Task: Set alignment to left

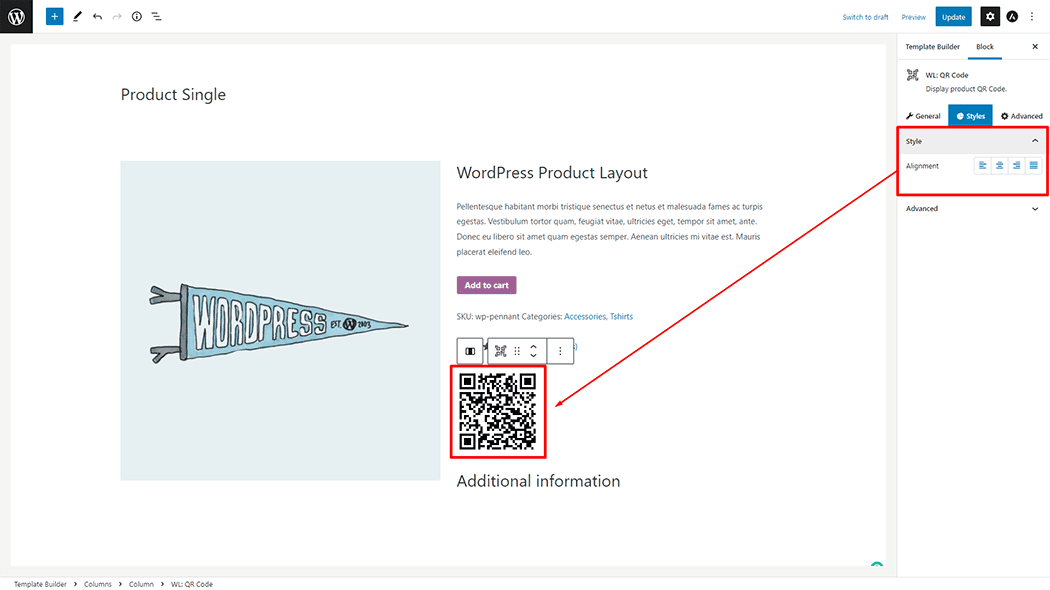Action: (x=983, y=166)
